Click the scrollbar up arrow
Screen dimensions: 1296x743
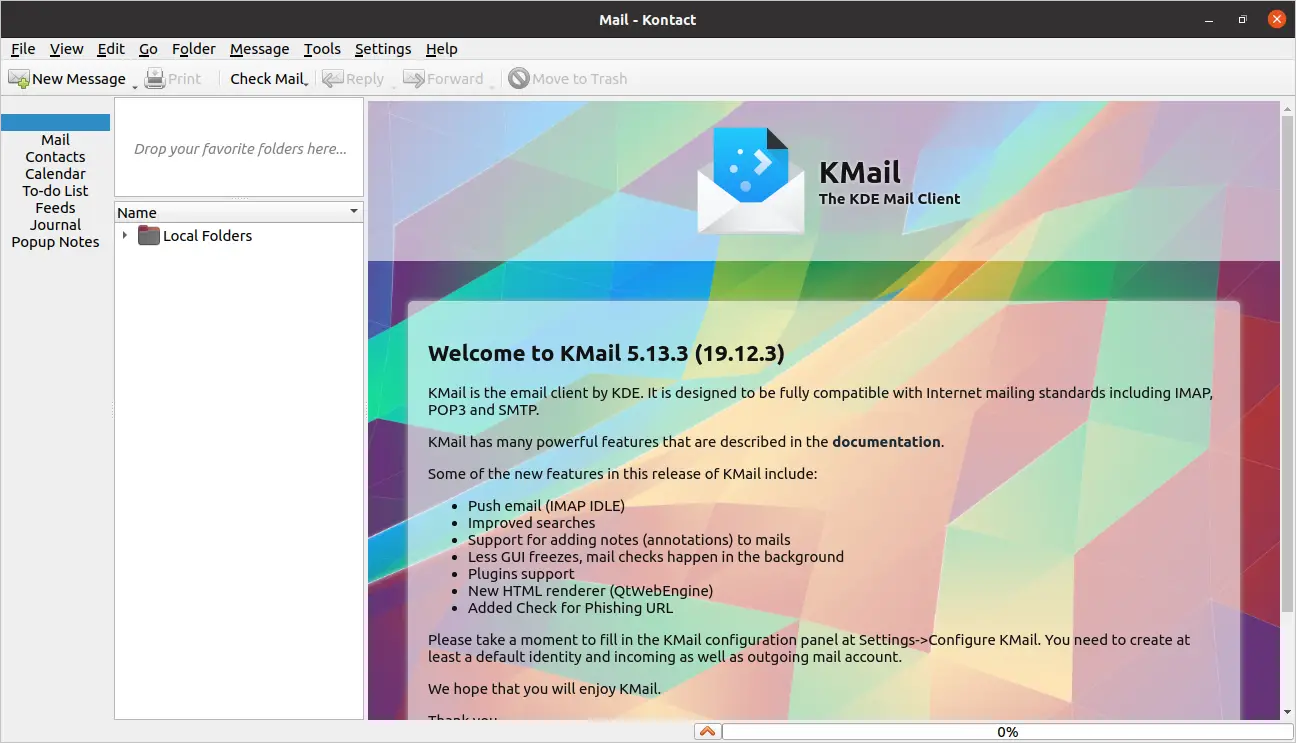(x=1286, y=107)
